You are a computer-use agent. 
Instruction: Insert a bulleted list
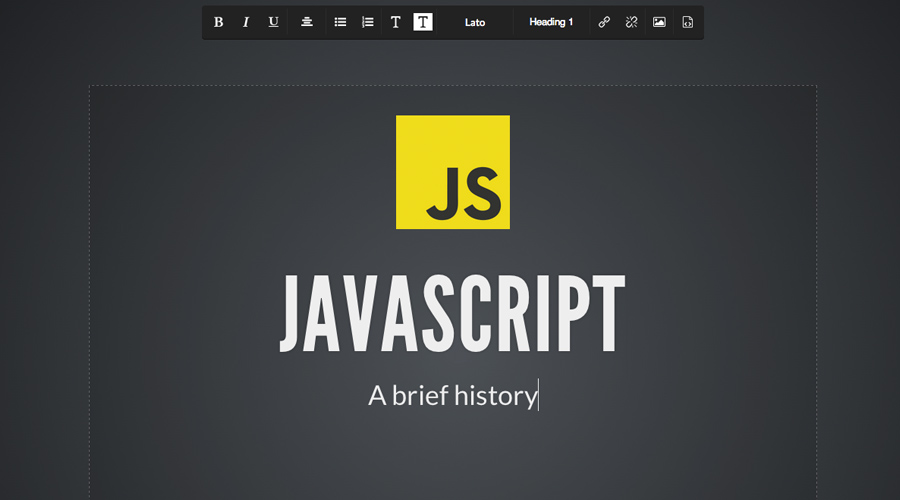pyautogui.click(x=340, y=22)
